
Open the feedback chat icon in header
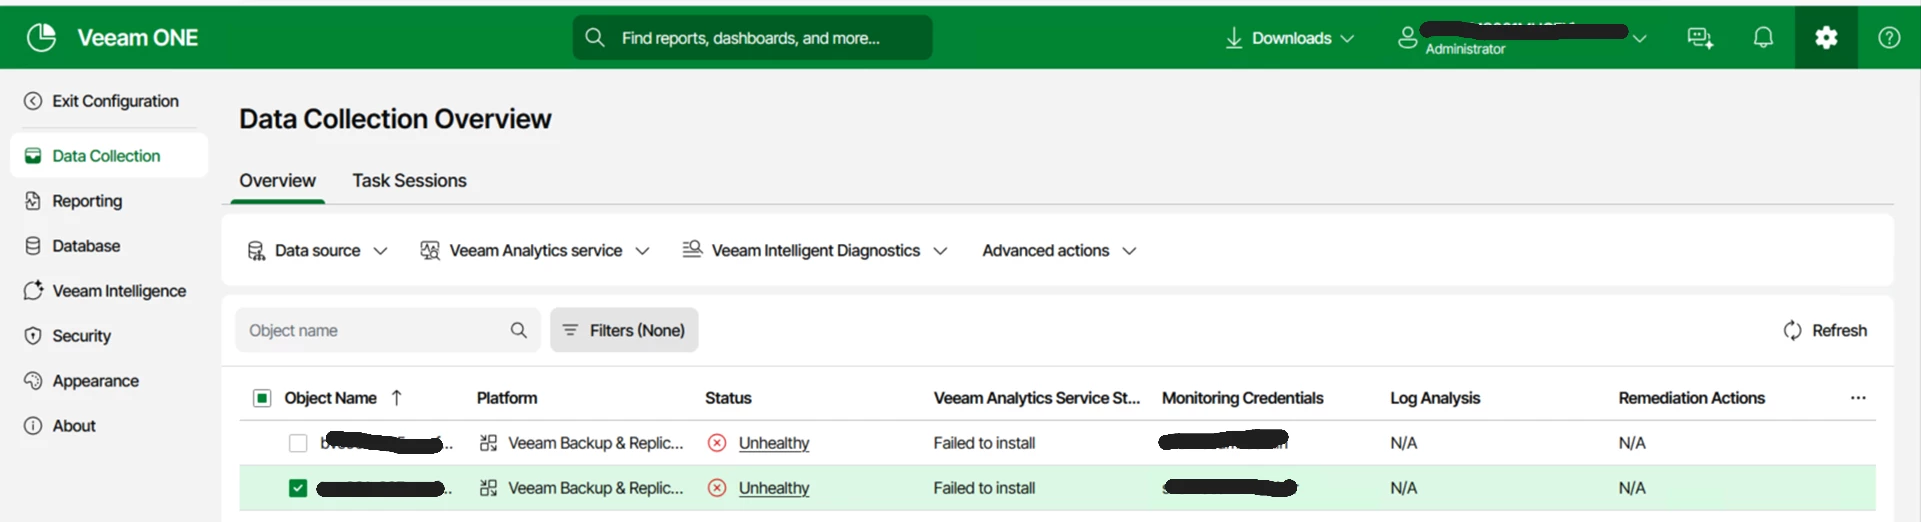click(x=1700, y=38)
